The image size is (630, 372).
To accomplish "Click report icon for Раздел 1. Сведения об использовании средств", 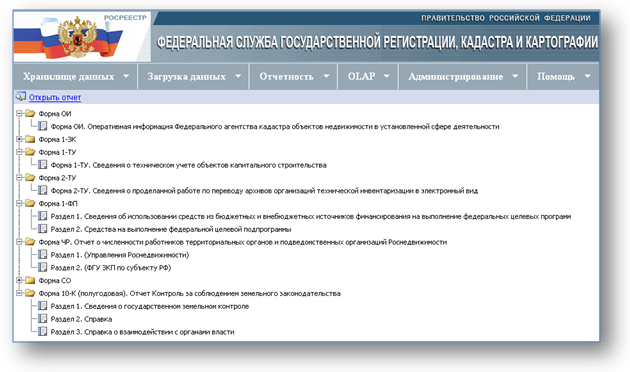I will (x=43, y=216).
